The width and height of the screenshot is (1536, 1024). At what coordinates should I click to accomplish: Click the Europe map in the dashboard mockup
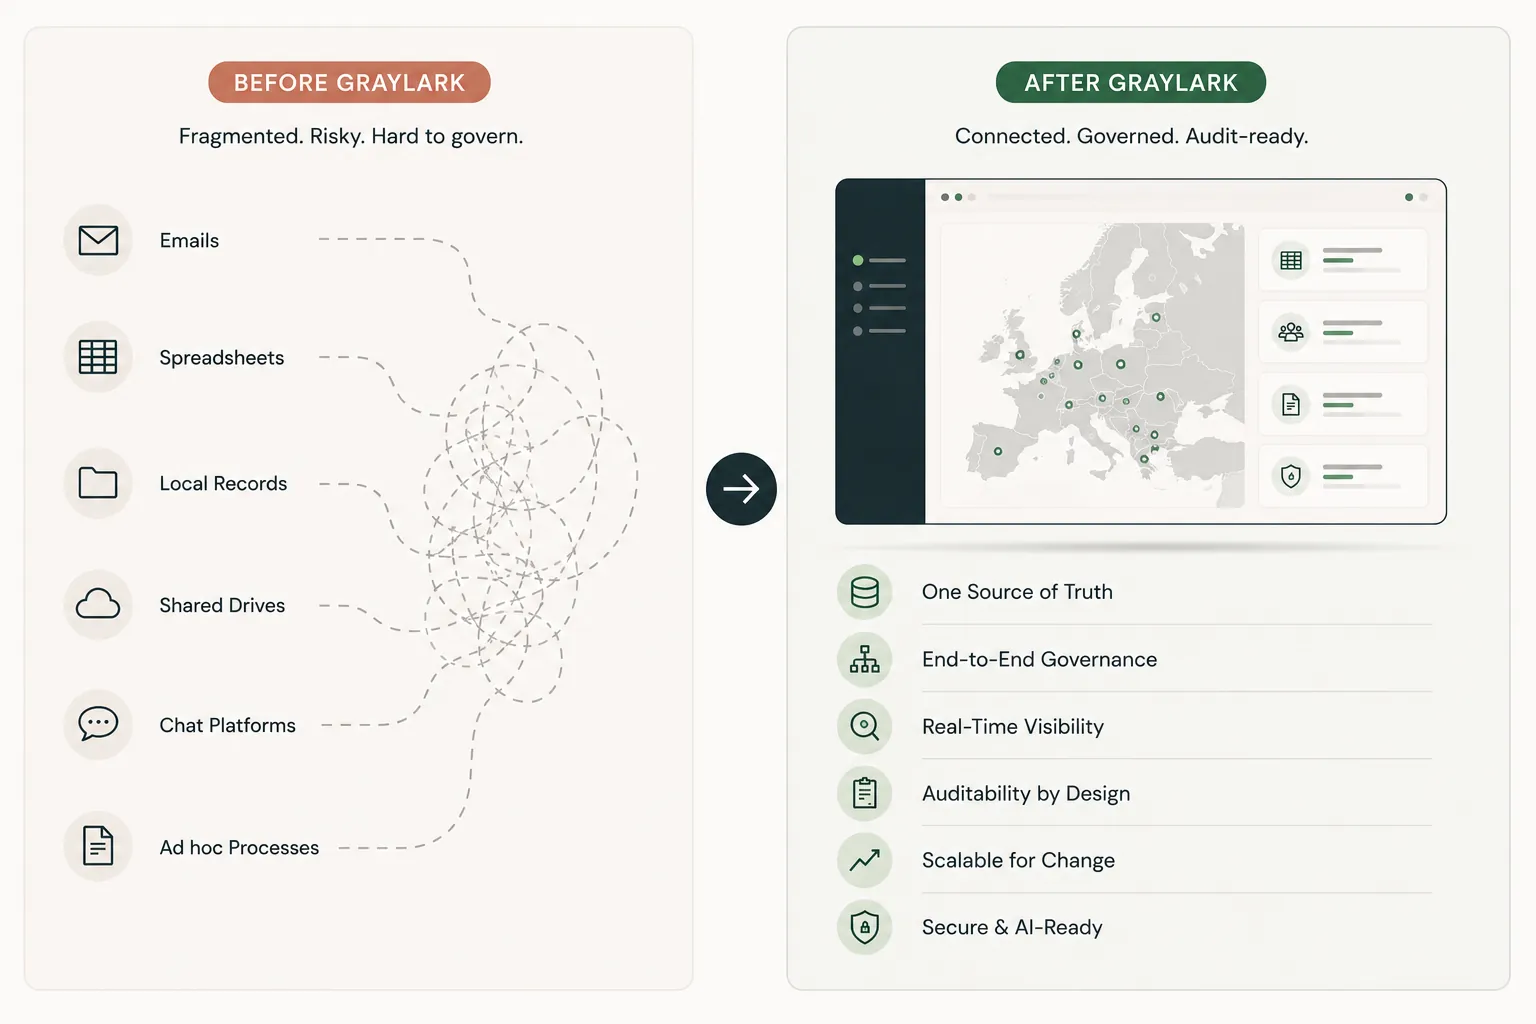(x=1092, y=365)
